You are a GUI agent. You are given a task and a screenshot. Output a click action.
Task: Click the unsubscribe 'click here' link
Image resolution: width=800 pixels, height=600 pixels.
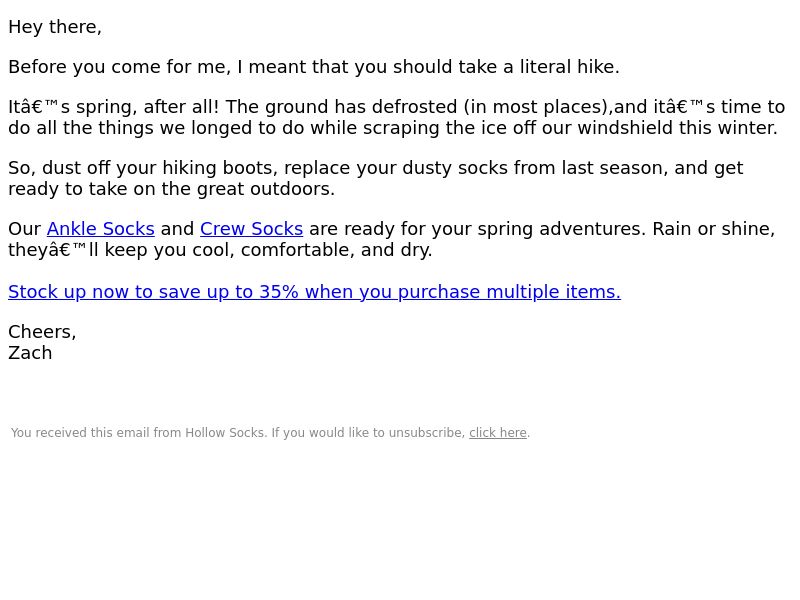(x=497, y=433)
